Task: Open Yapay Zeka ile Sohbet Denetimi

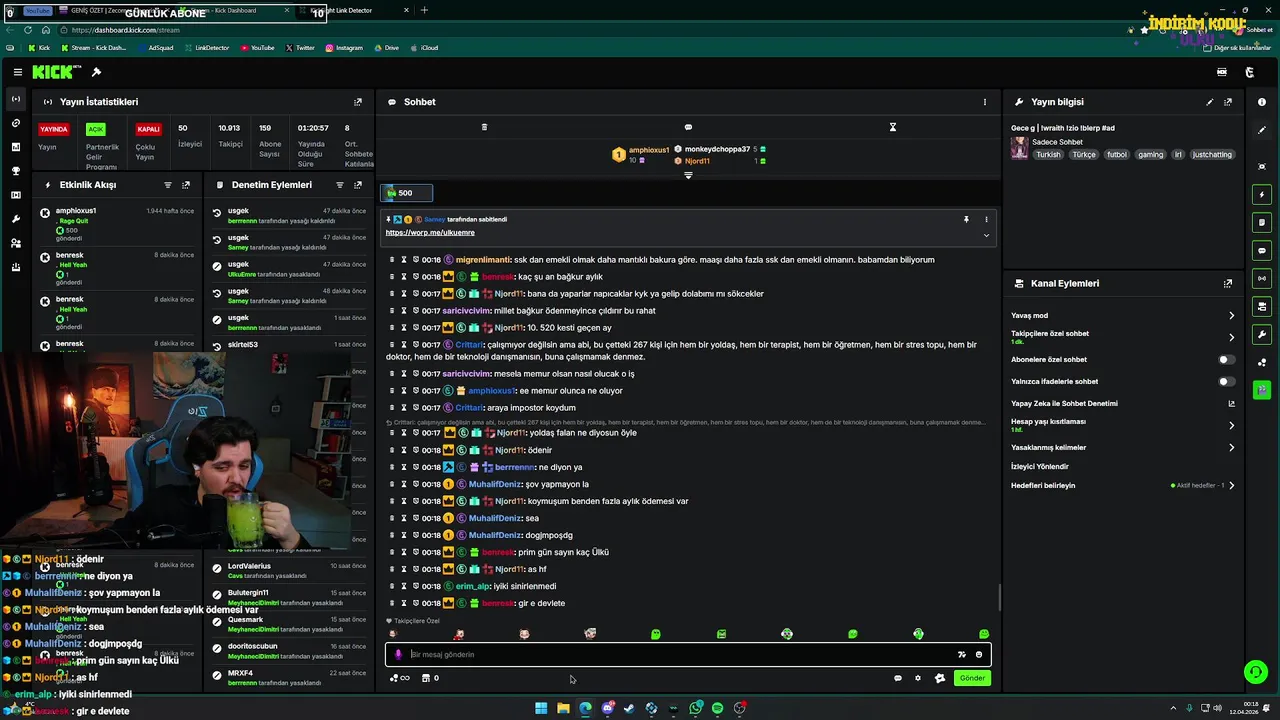Action: [x=1123, y=403]
